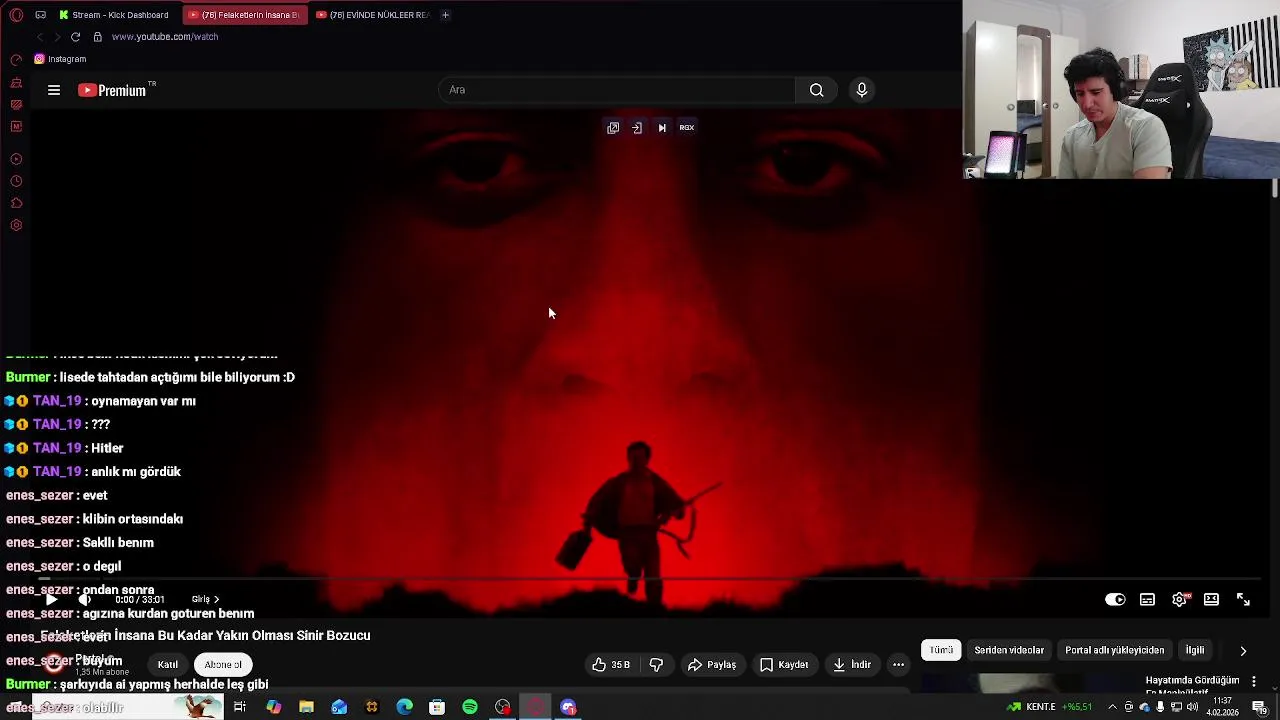Image resolution: width=1280 pixels, height=720 pixels.
Task: Open Microsoft Edge from the taskbar
Action: [404, 708]
